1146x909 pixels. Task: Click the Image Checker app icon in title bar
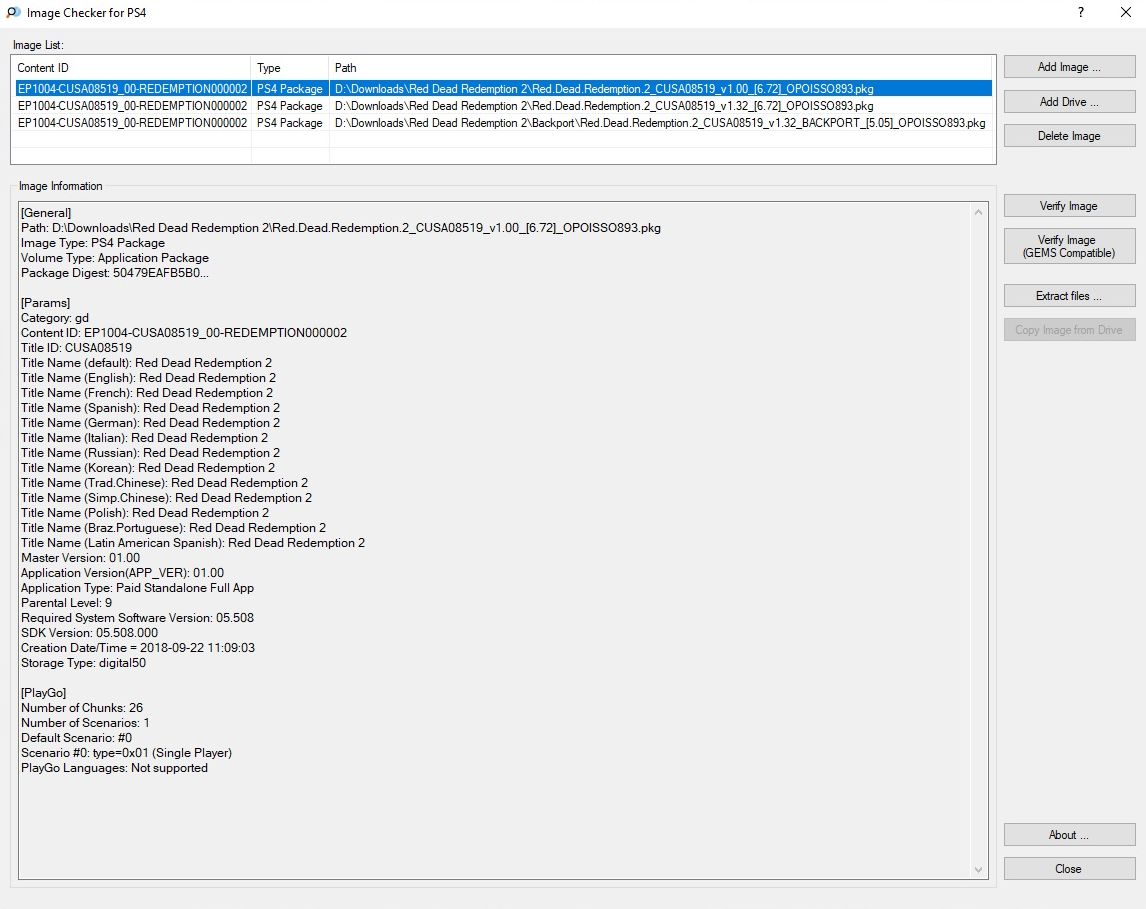coord(13,12)
